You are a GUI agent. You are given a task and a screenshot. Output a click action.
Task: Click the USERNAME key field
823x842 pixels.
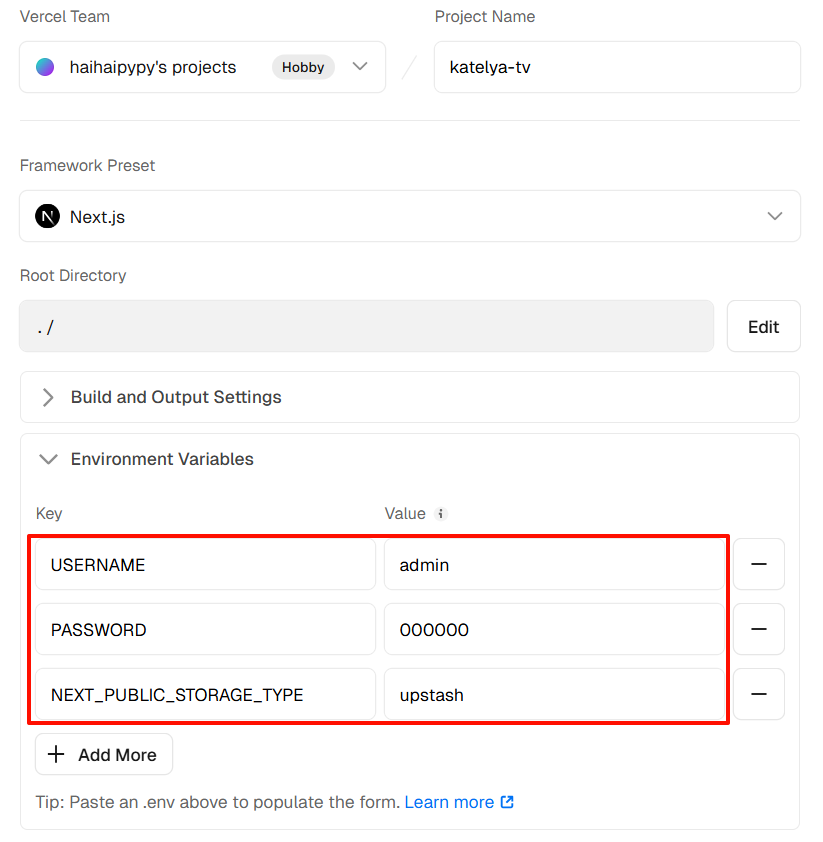tap(205, 565)
